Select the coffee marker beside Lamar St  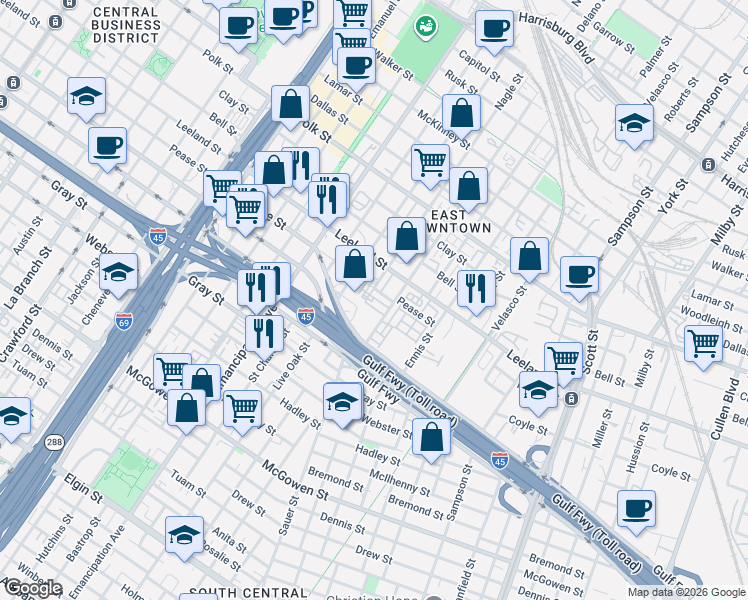[x=356, y=68]
